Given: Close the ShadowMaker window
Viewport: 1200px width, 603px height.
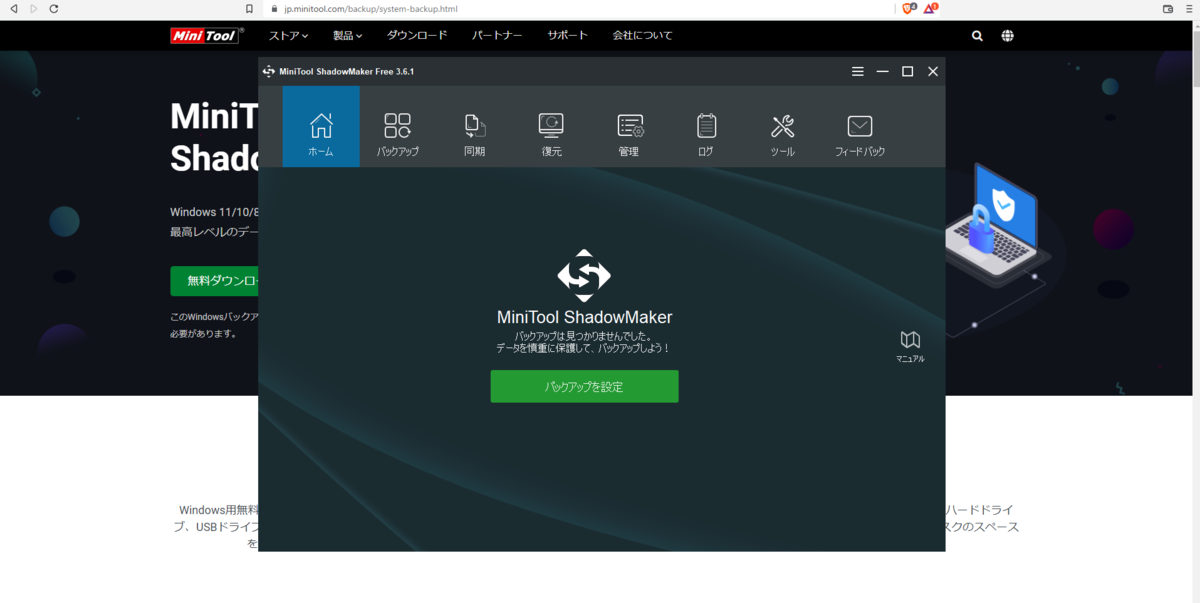Looking at the screenshot, I should (933, 71).
